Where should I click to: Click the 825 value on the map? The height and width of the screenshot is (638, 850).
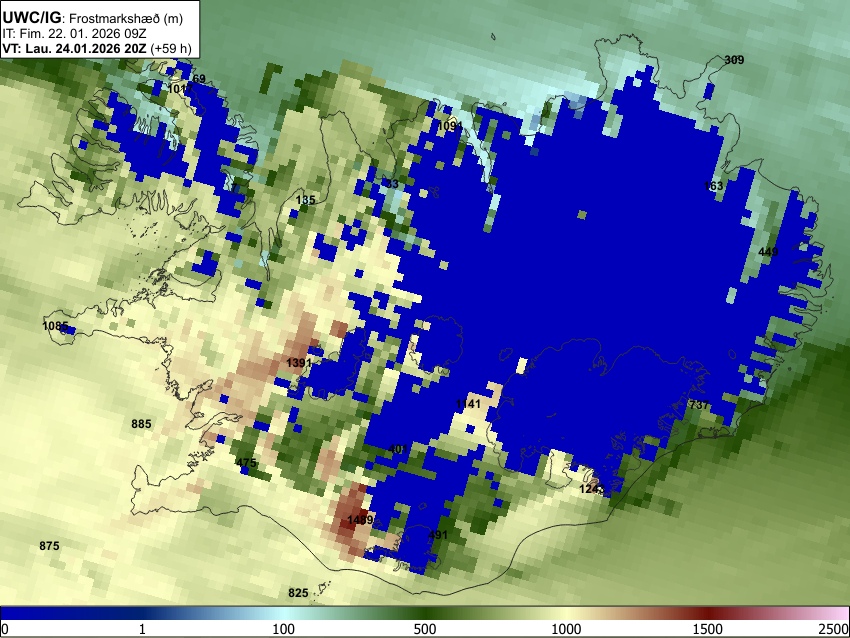coord(298,593)
